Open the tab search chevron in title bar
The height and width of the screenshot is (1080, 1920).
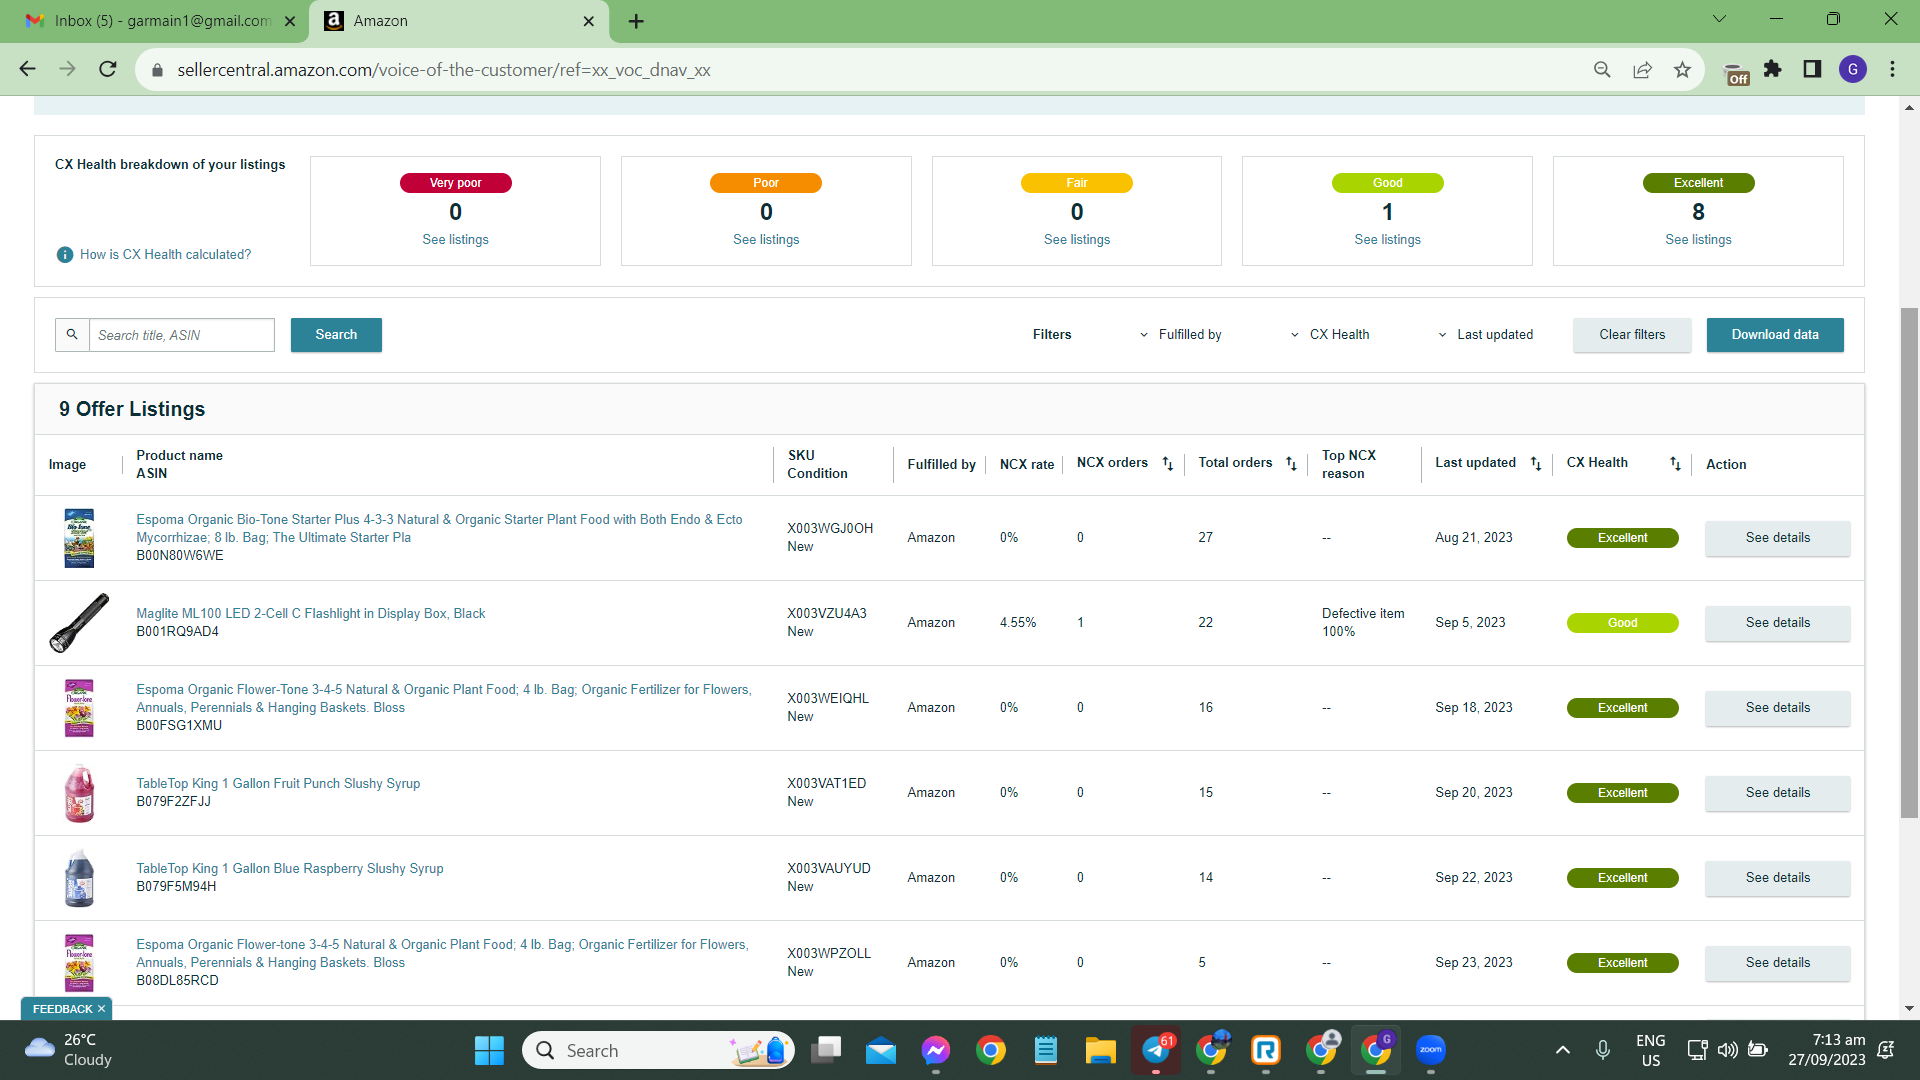[1719, 19]
